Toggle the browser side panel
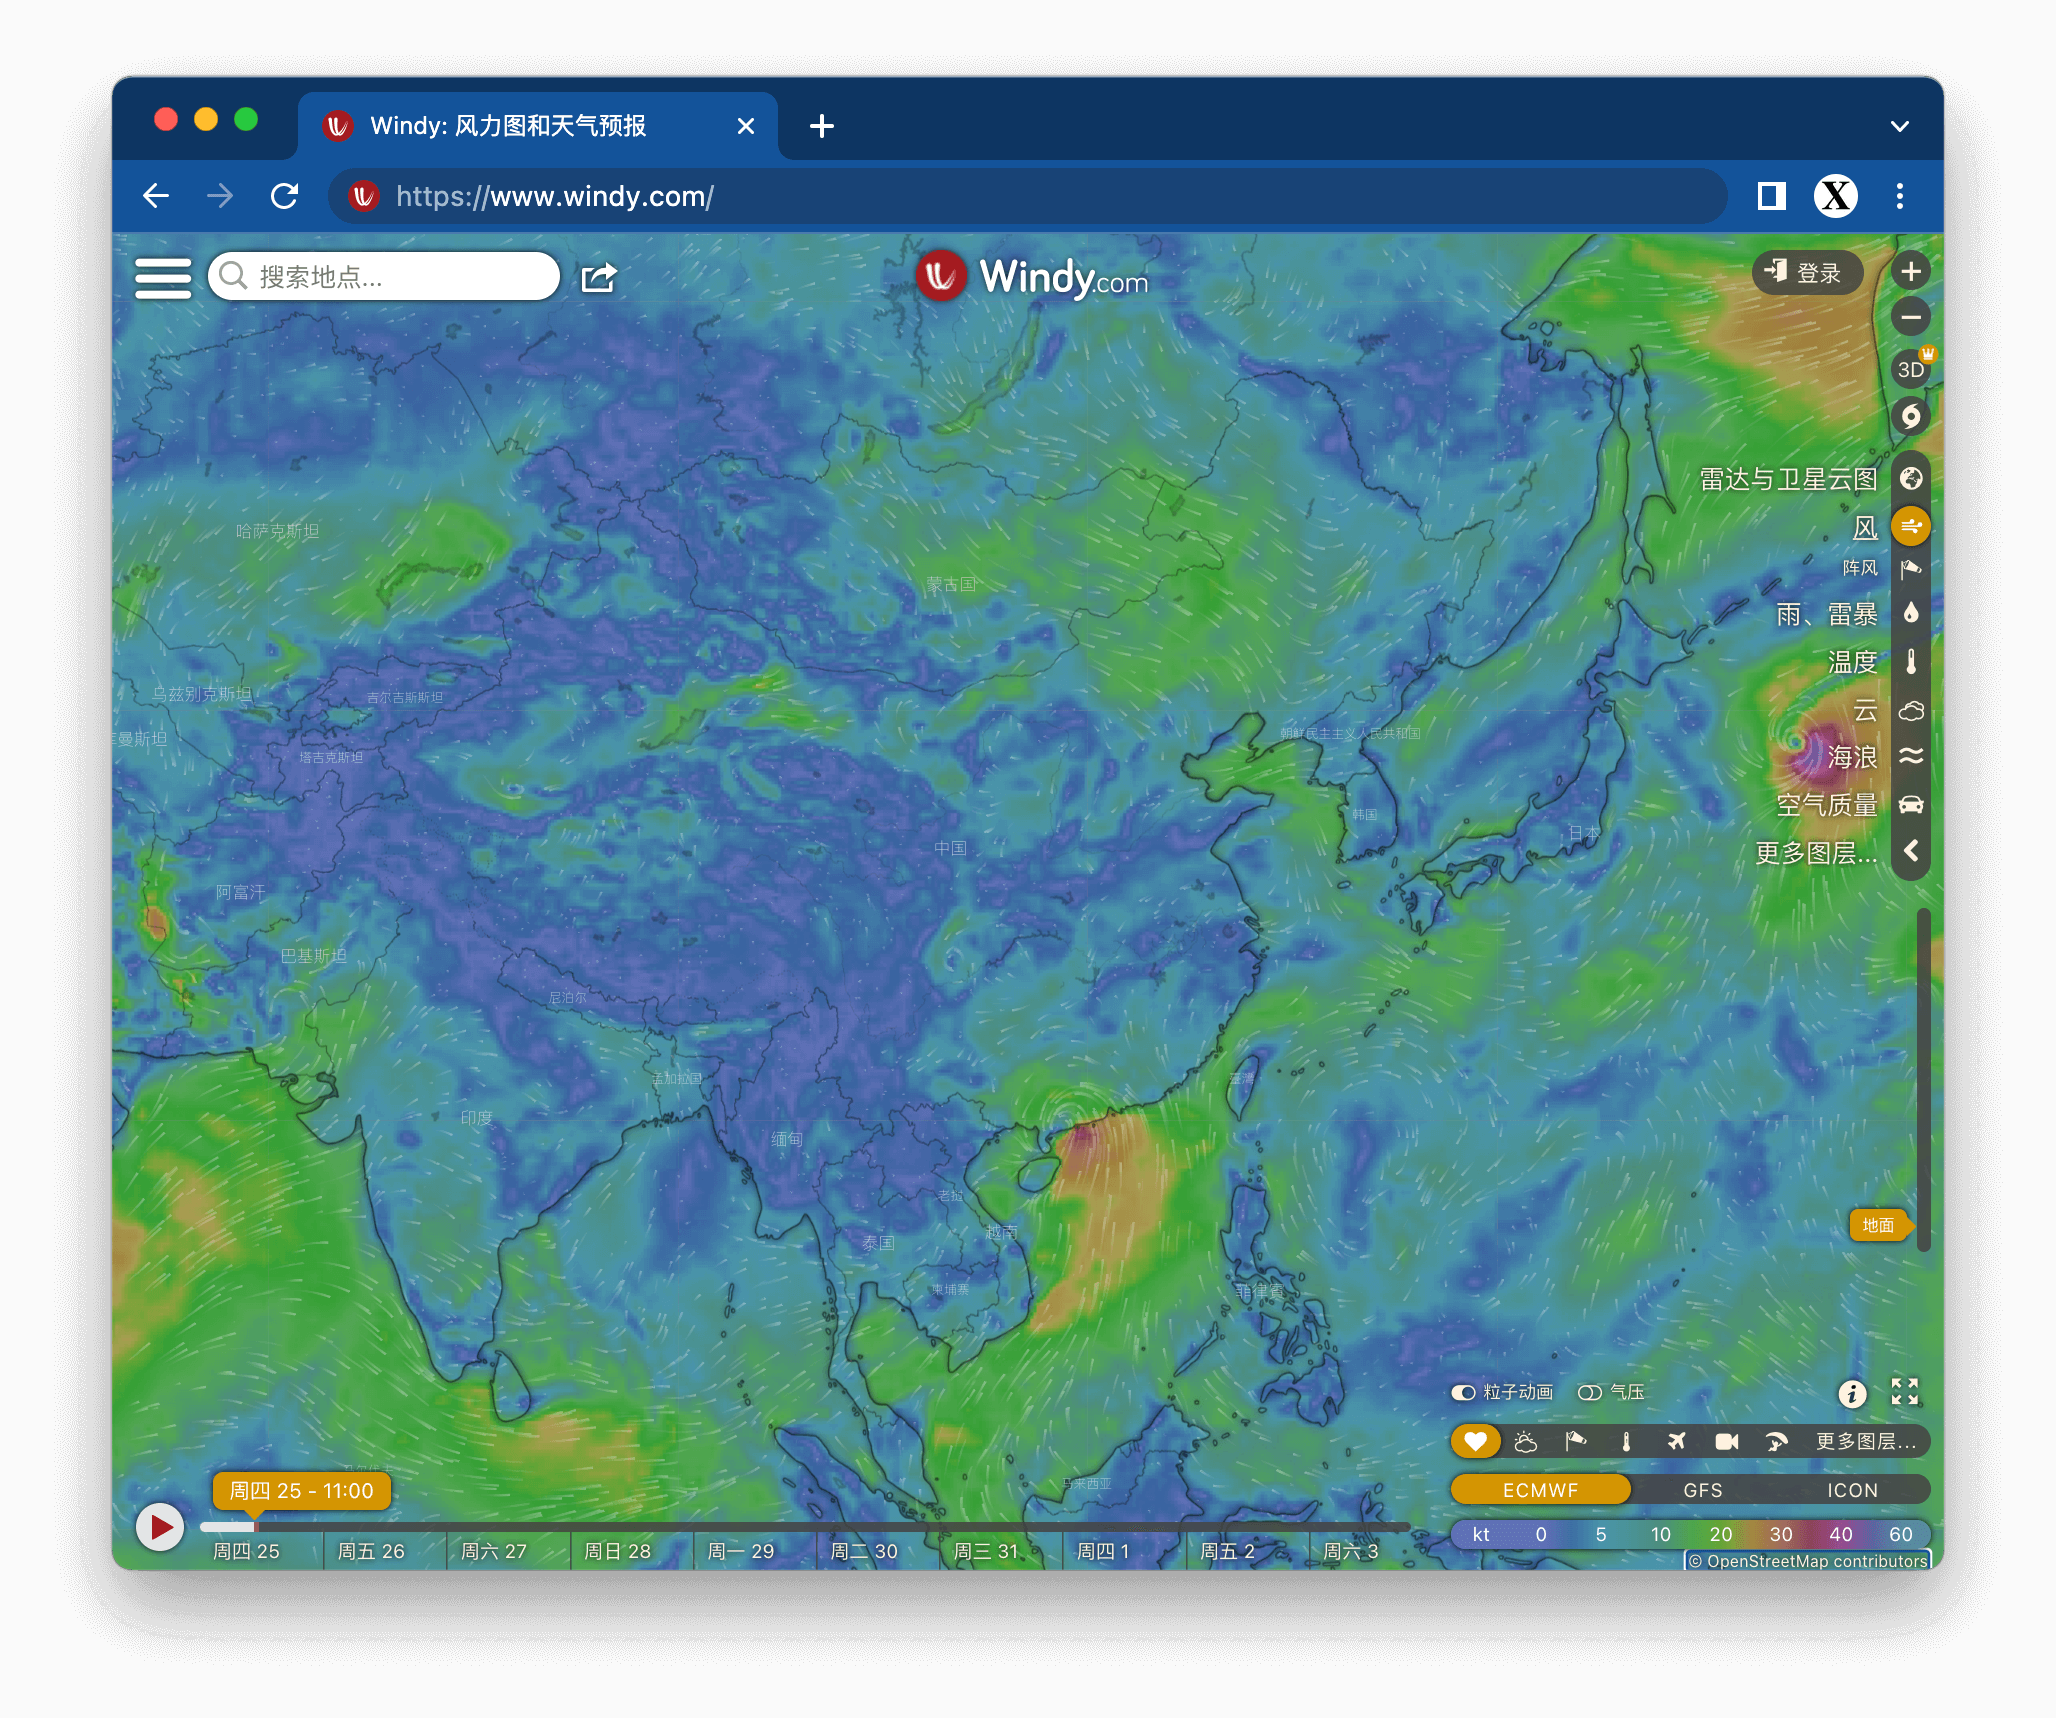 pyautogui.click(x=1772, y=196)
